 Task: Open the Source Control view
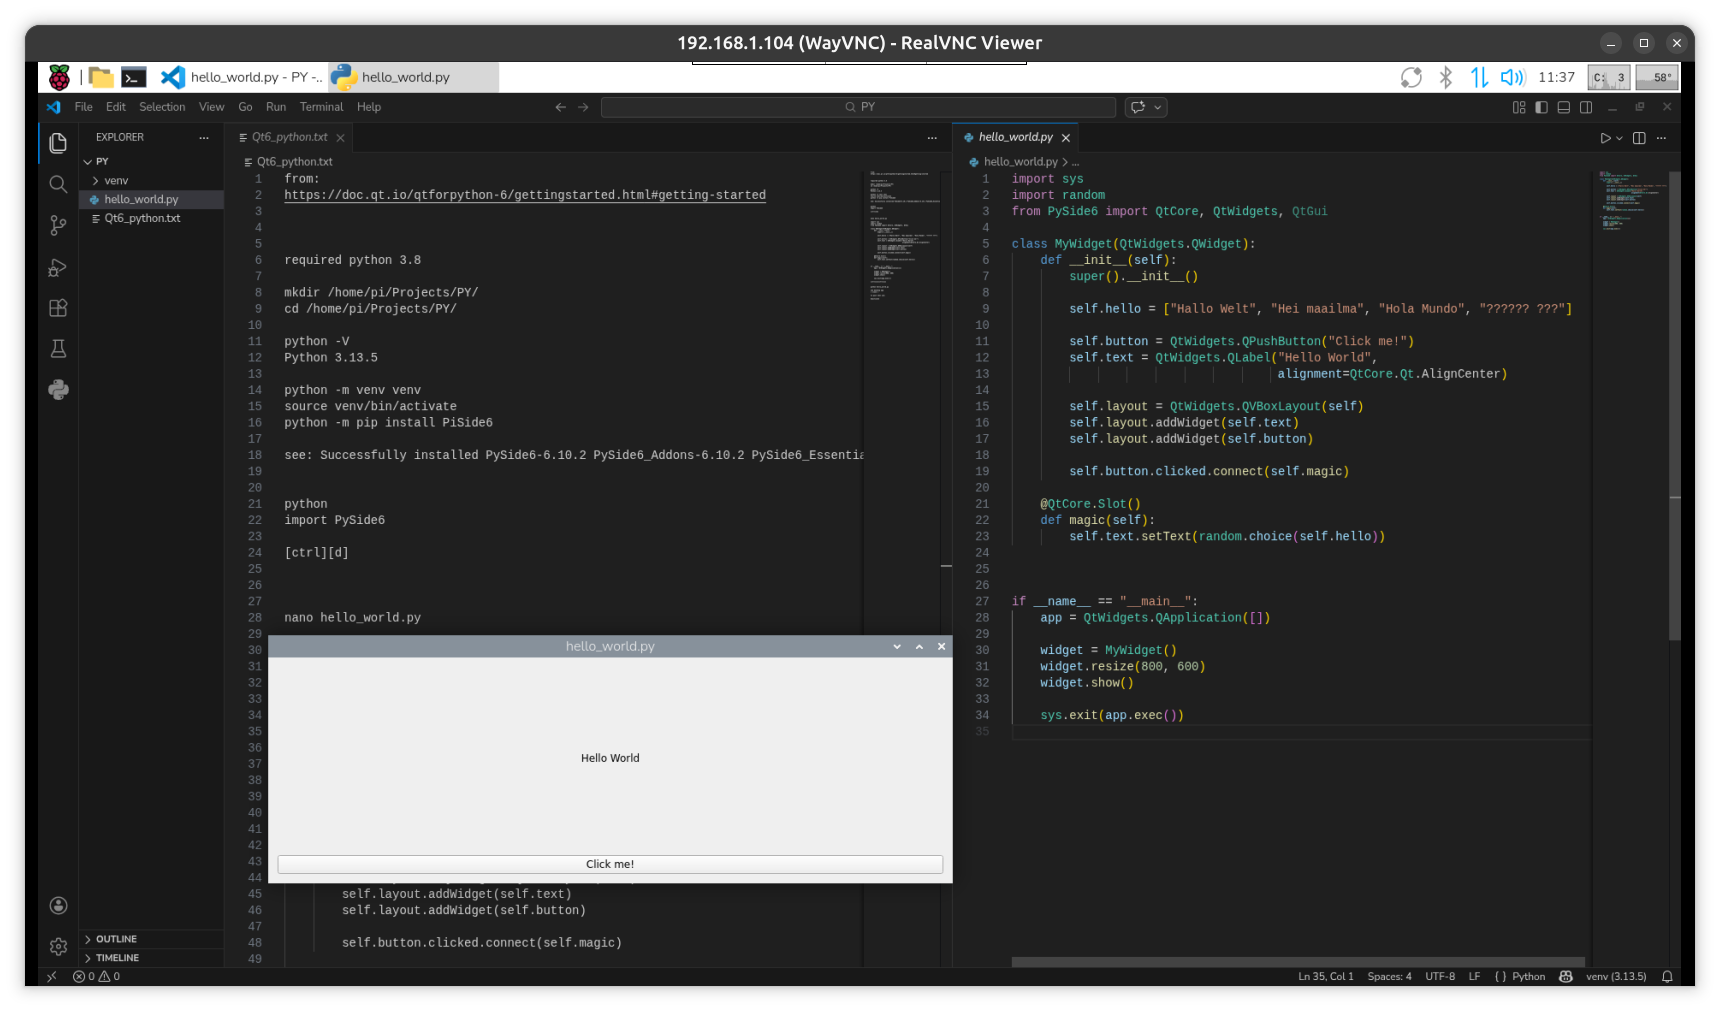58,226
